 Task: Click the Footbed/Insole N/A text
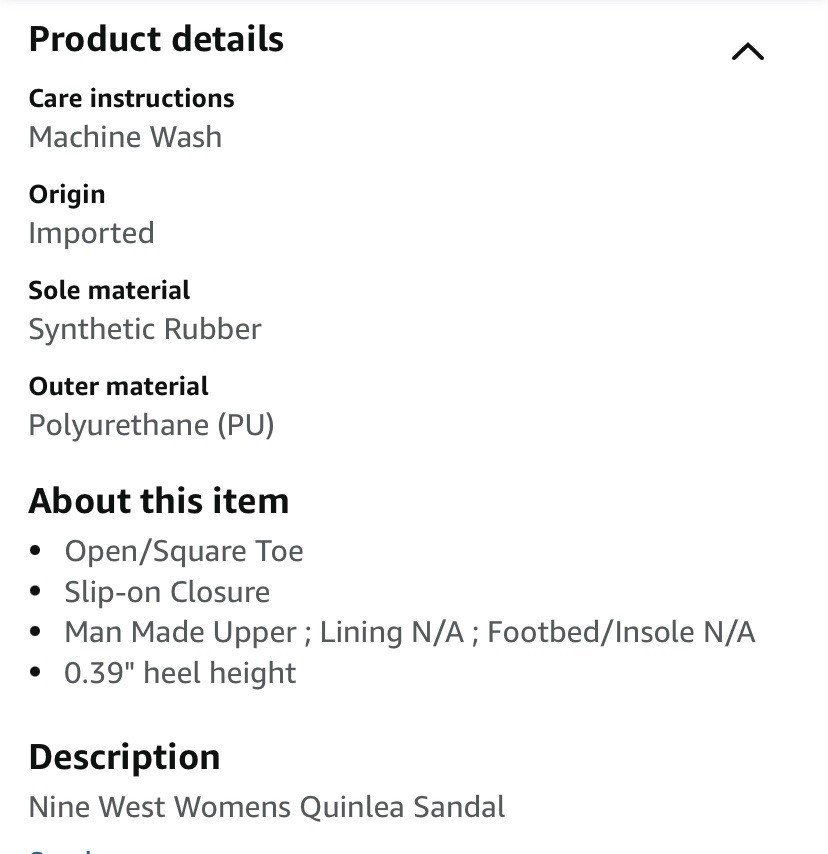[x=621, y=632]
